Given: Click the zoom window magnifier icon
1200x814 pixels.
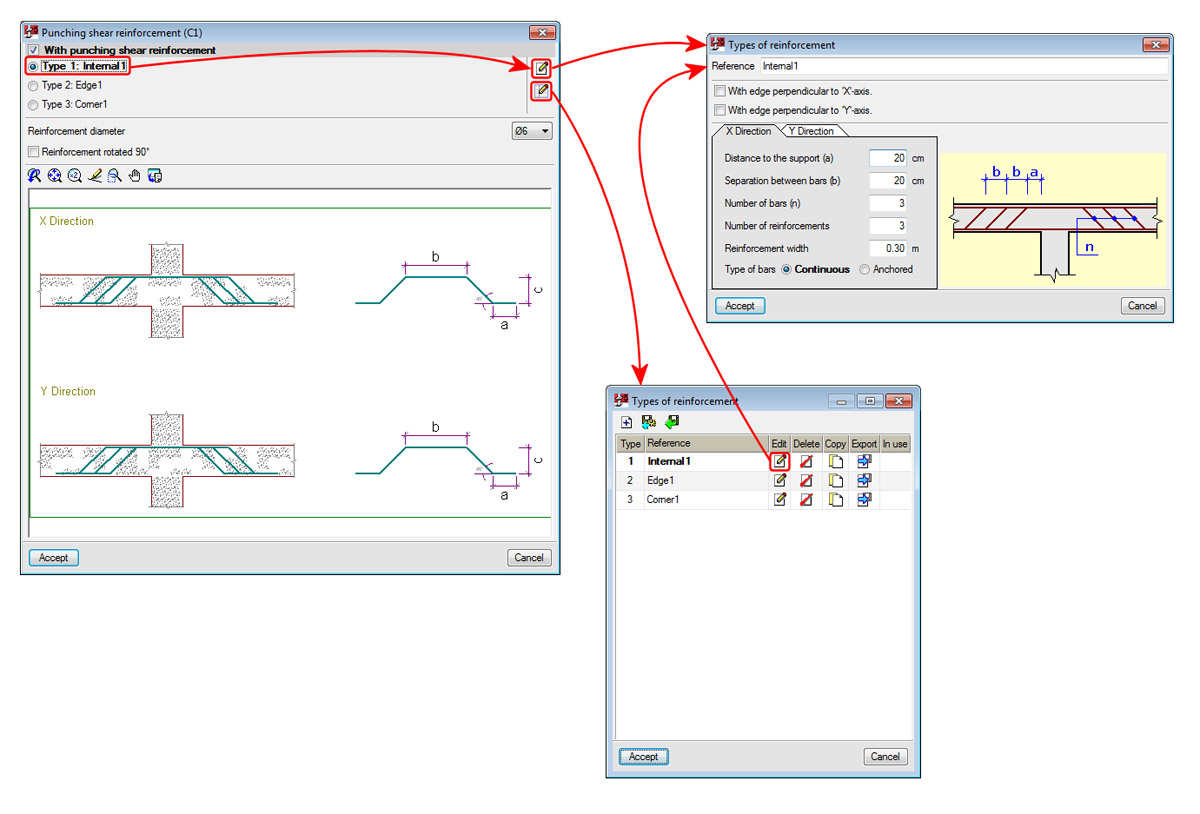Looking at the screenshot, I should point(114,176).
